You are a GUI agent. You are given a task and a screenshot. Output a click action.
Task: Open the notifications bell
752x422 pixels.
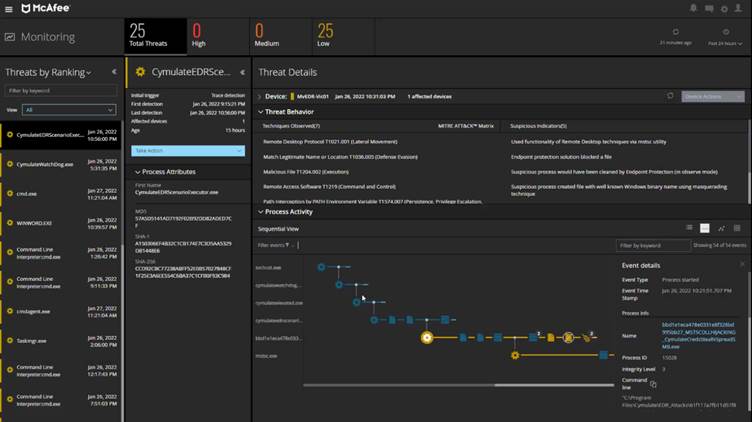[x=693, y=8]
